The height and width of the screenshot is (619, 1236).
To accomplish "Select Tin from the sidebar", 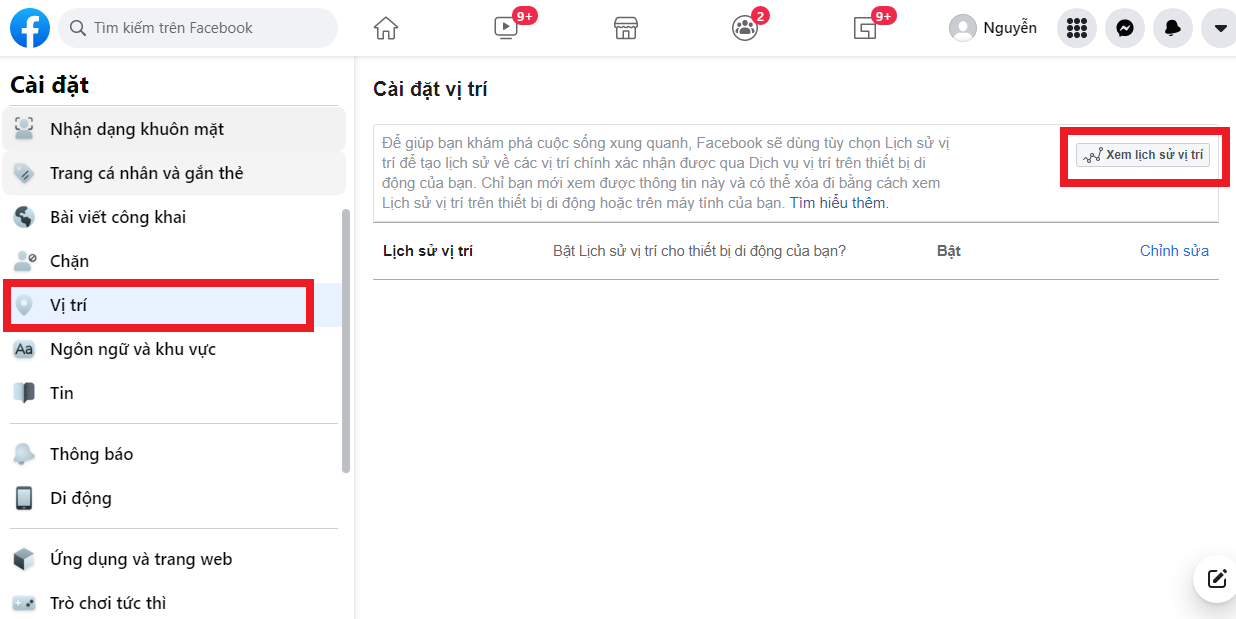I will point(62,392).
